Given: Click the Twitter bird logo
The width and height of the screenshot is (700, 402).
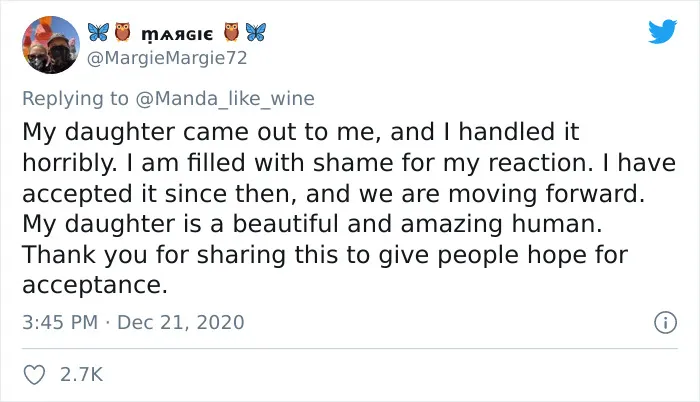Looking at the screenshot, I should [662, 31].
